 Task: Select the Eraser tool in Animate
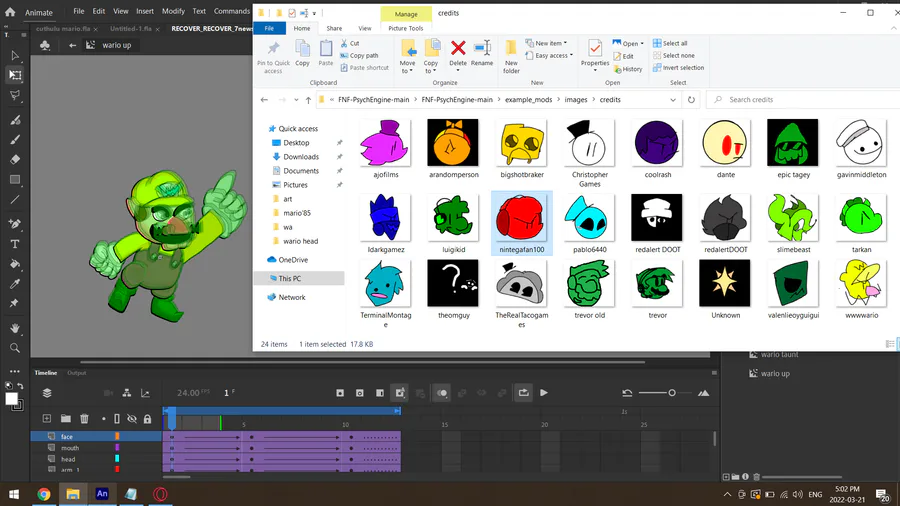click(x=15, y=159)
